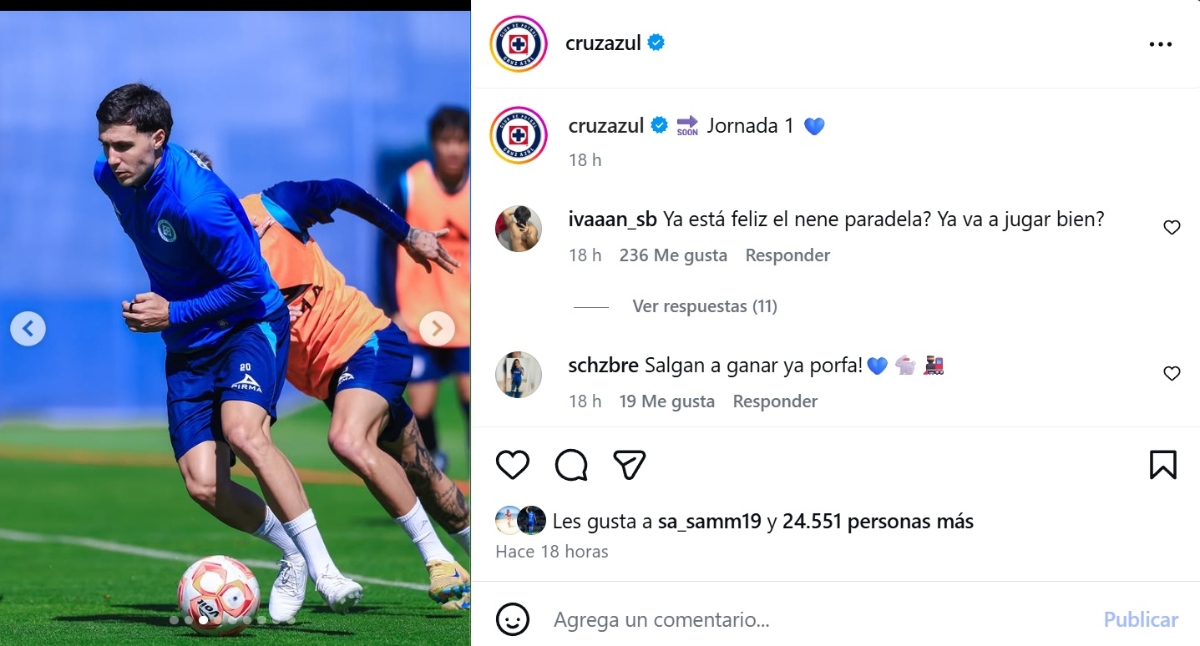This screenshot has height=646, width=1200.
Task: Save post with bookmark icon
Action: [1163, 464]
